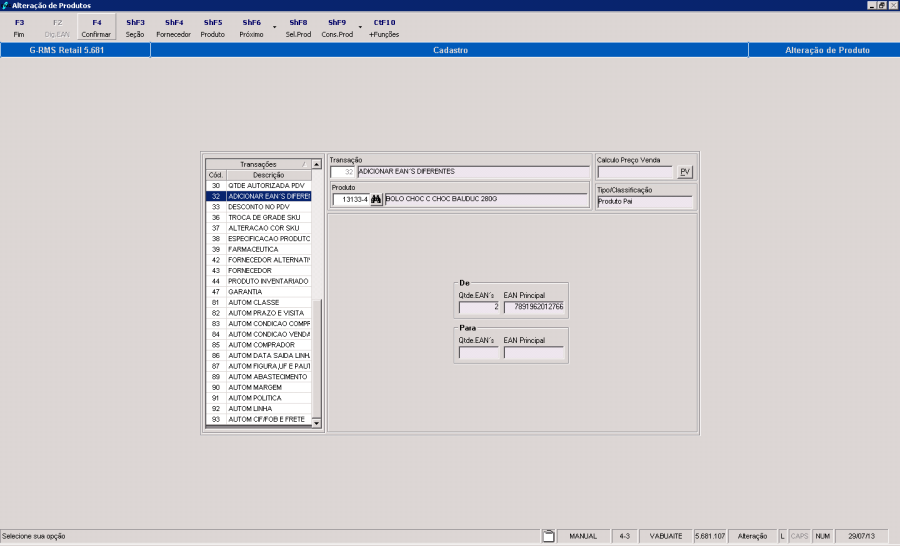Click MANUAL in the status bar

pos(583,536)
